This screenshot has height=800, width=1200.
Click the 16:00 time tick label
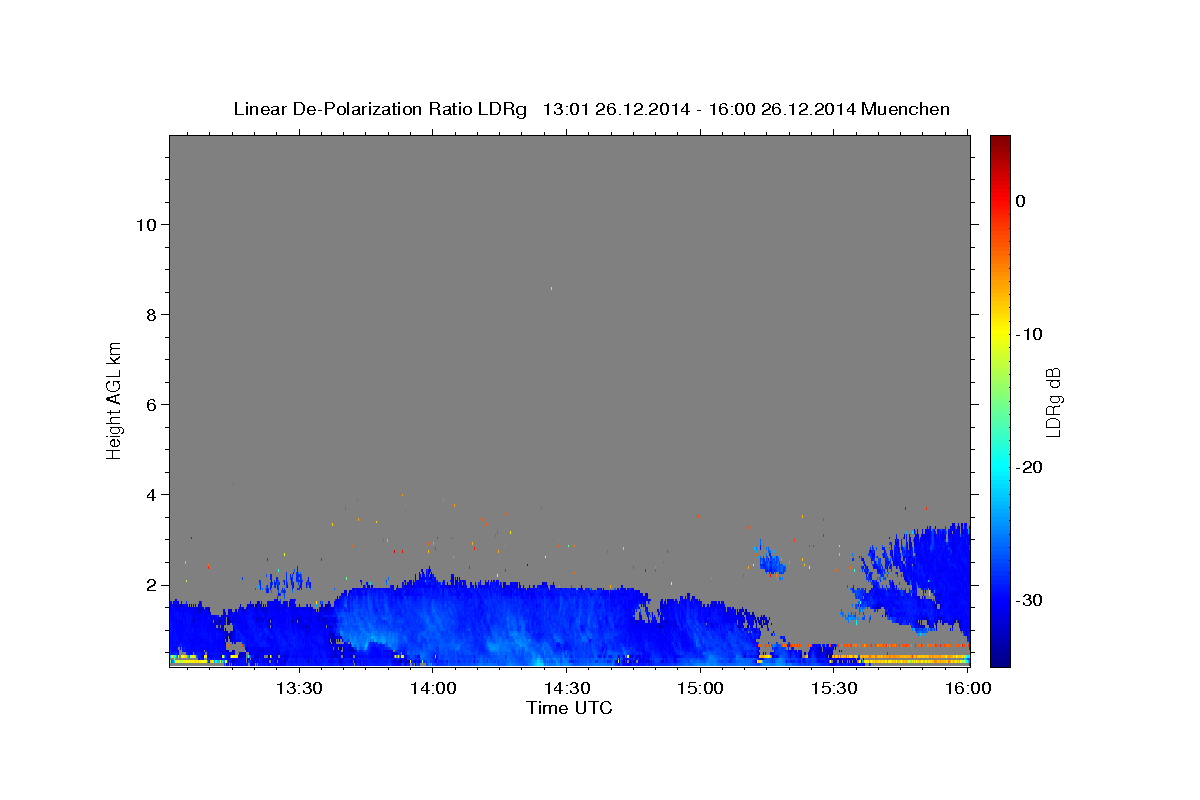967,689
